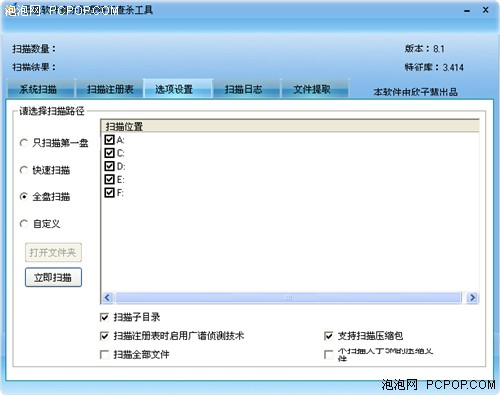Select the 选项设置 tab

(x=178, y=89)
